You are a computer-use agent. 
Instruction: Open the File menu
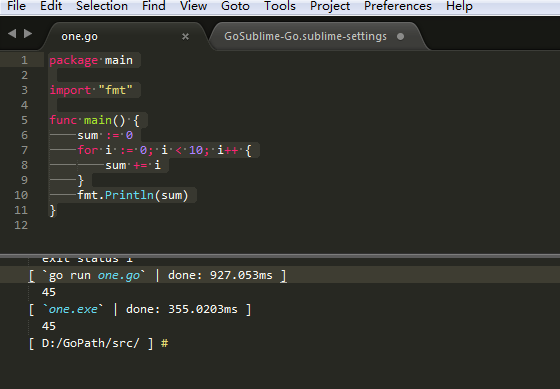click(x=16, y=6)
